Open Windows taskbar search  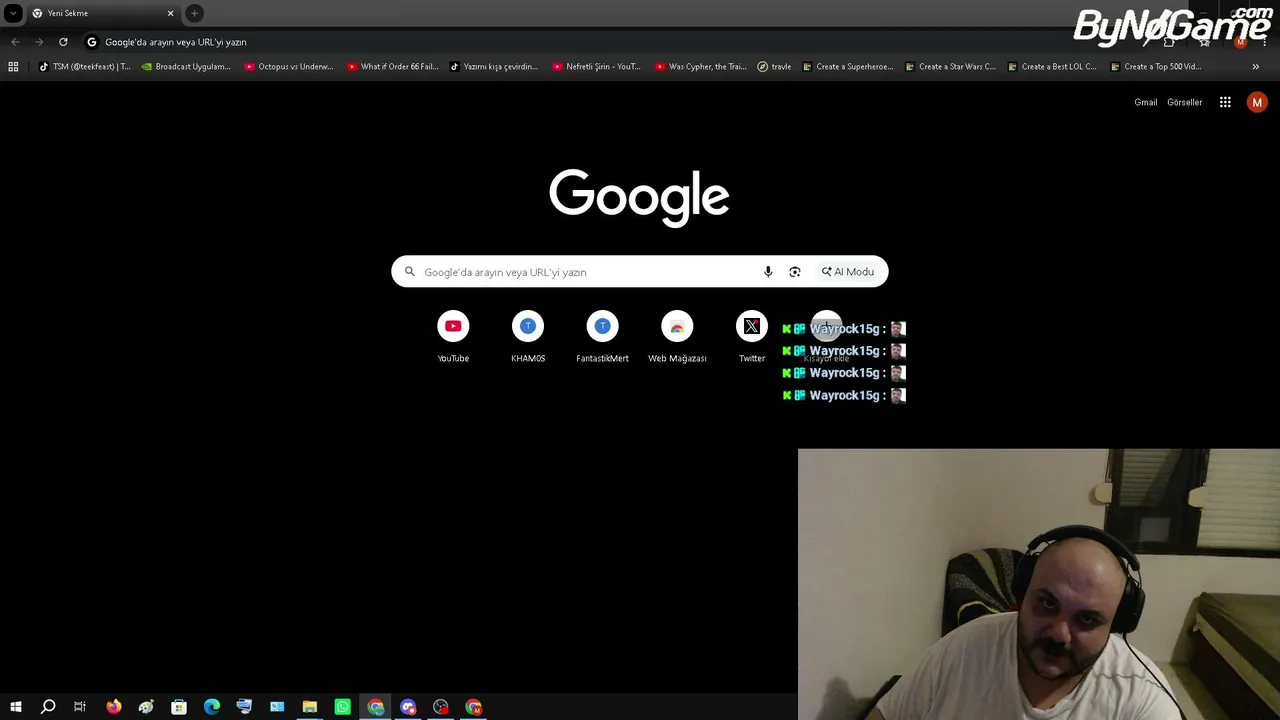coord(48,707)
